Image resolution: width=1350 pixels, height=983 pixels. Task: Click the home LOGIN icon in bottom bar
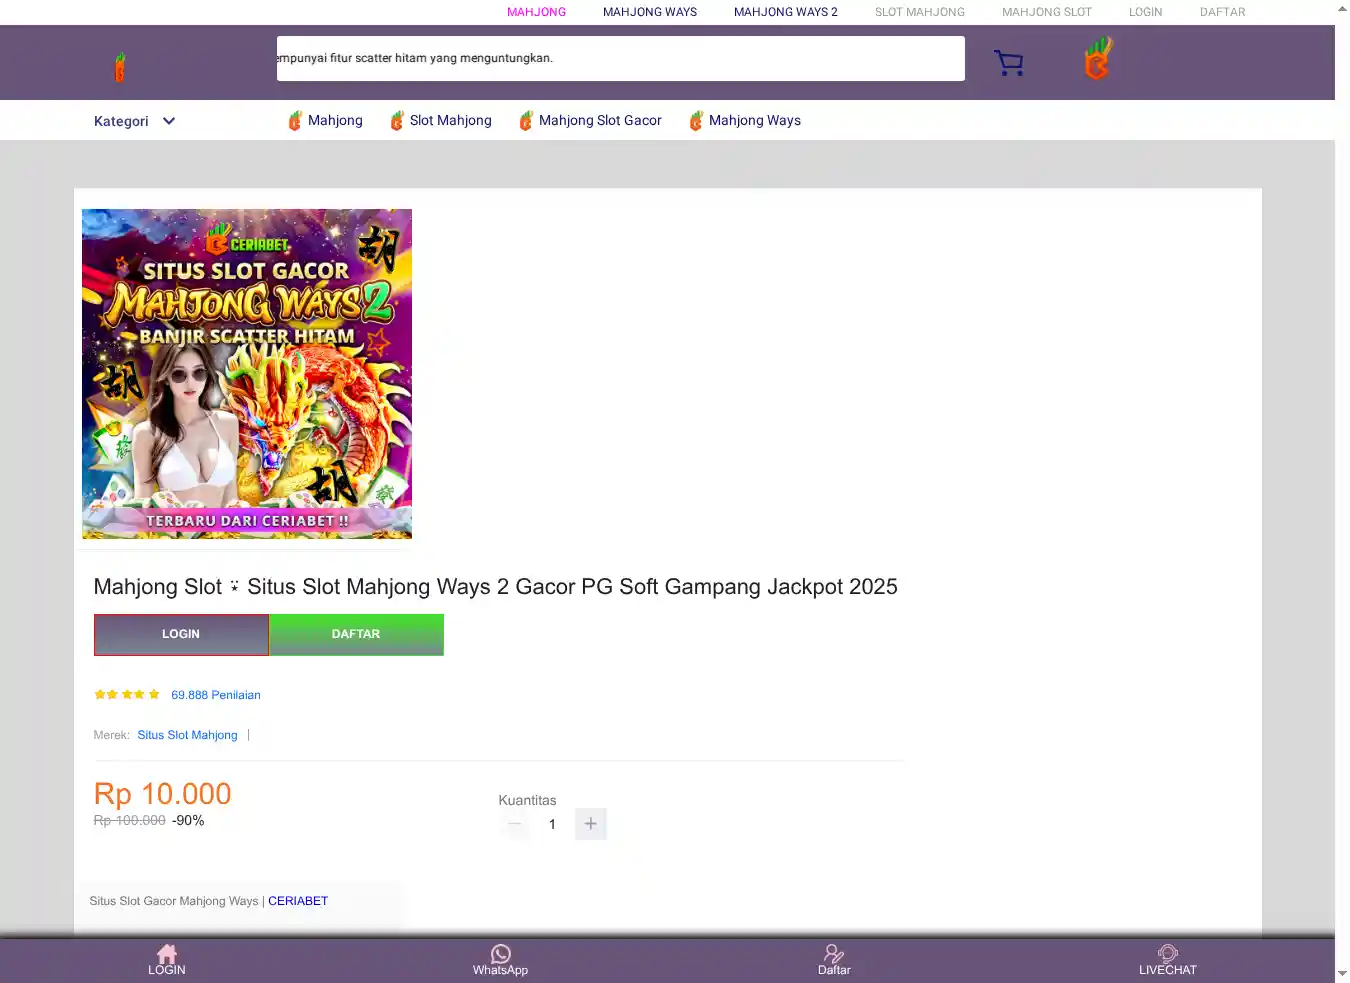point(167,954)
